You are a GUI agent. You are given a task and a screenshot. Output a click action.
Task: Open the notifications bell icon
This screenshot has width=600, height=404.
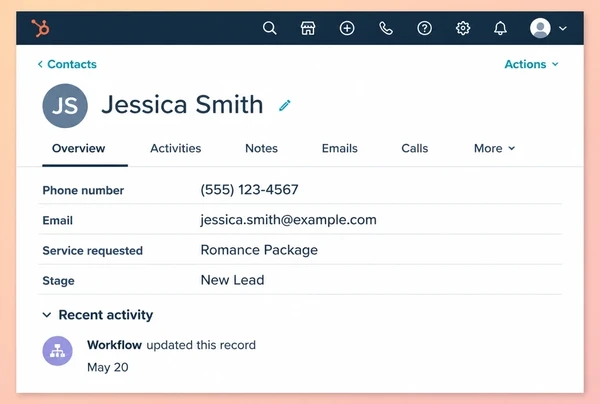[x=500, y=28]
